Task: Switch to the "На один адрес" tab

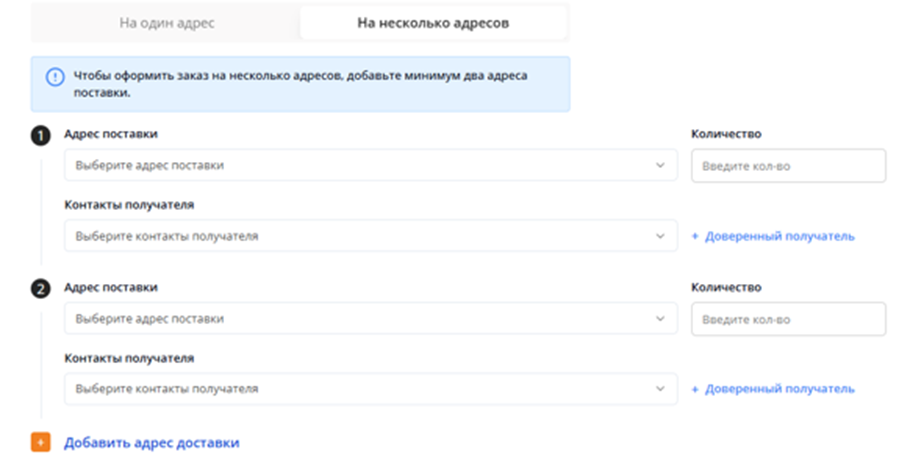Action: [166, 22]
